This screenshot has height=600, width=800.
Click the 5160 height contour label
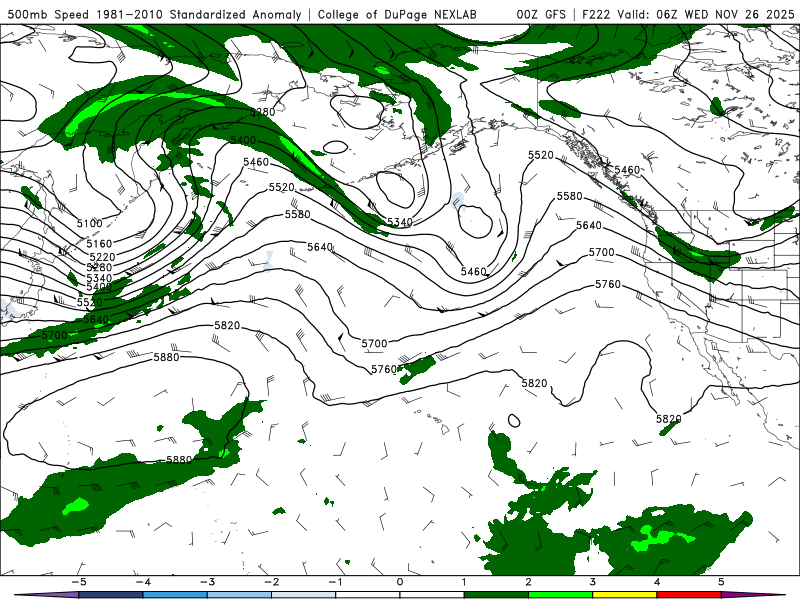coord(99,244)
